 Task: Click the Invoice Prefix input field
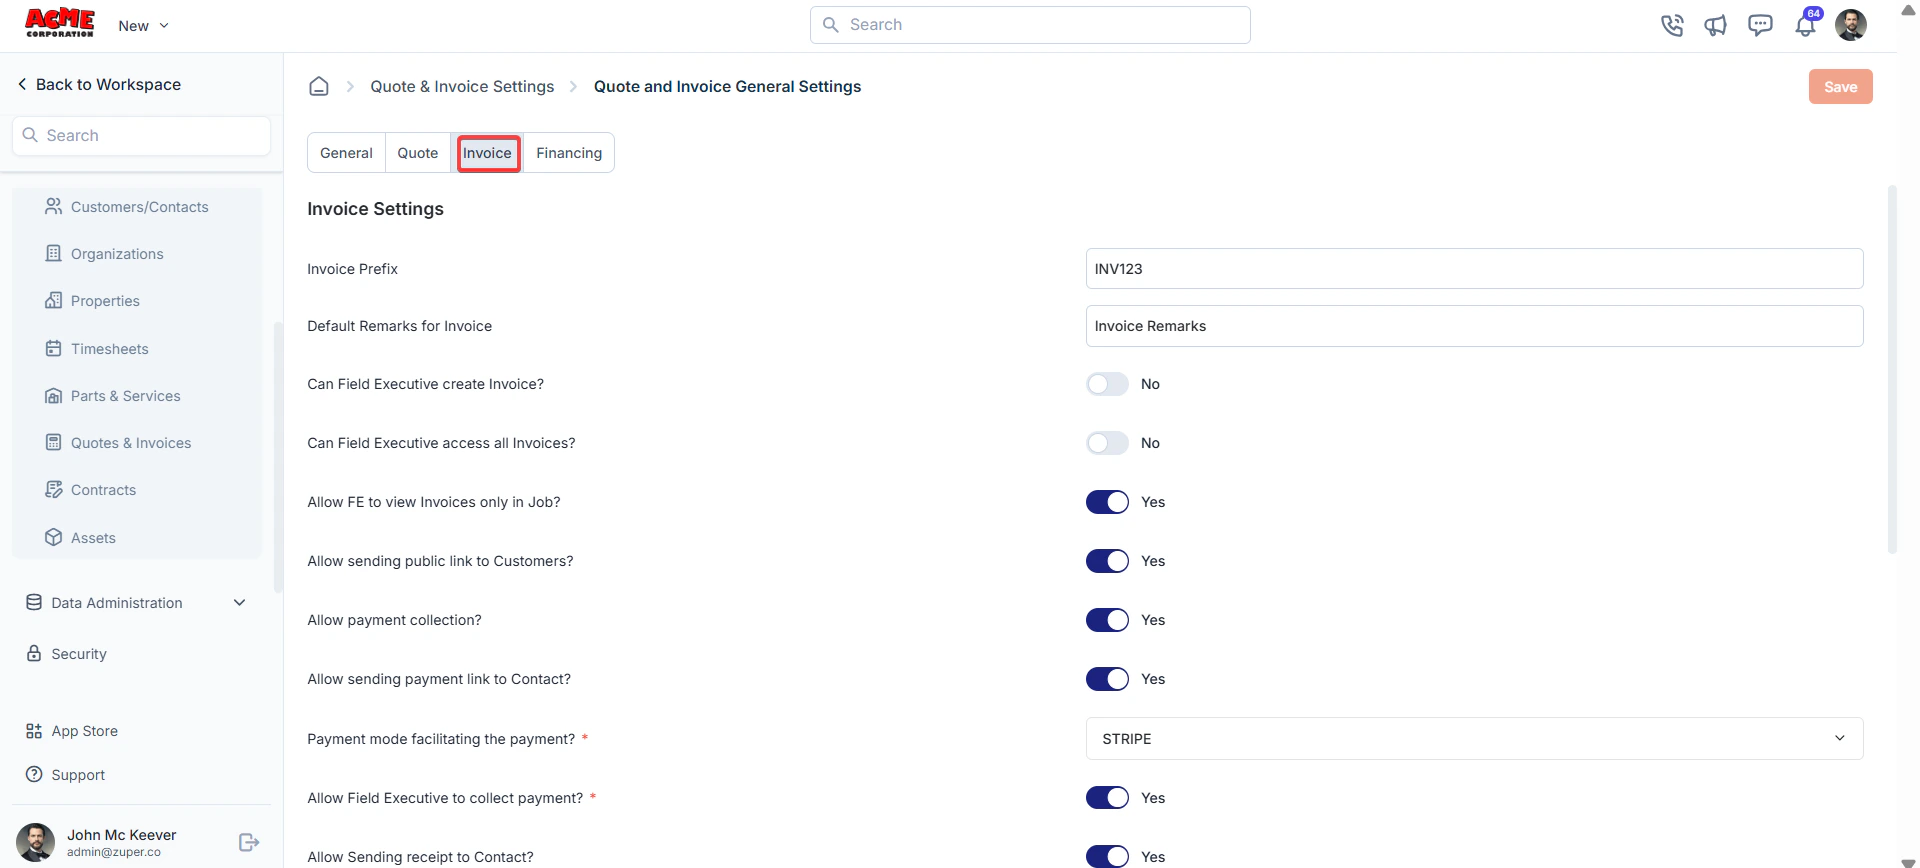point(1474,268)
